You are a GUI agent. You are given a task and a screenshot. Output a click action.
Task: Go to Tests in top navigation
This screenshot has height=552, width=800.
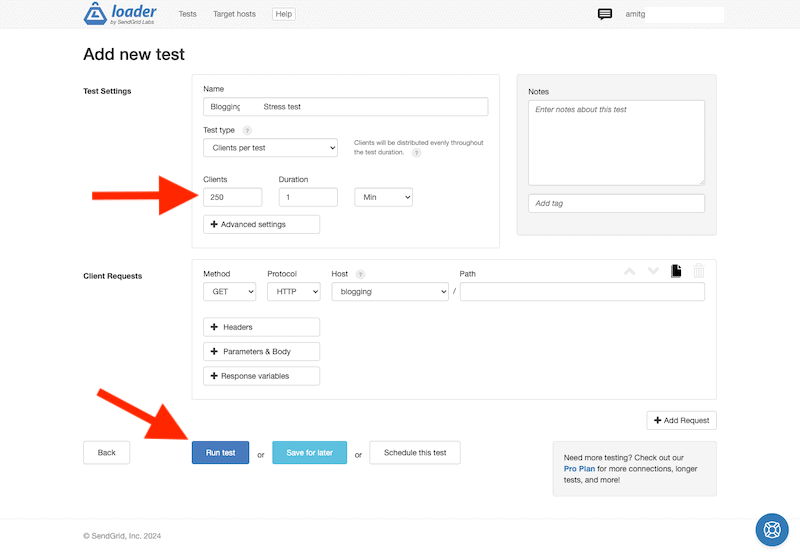(x=187, y=14)
